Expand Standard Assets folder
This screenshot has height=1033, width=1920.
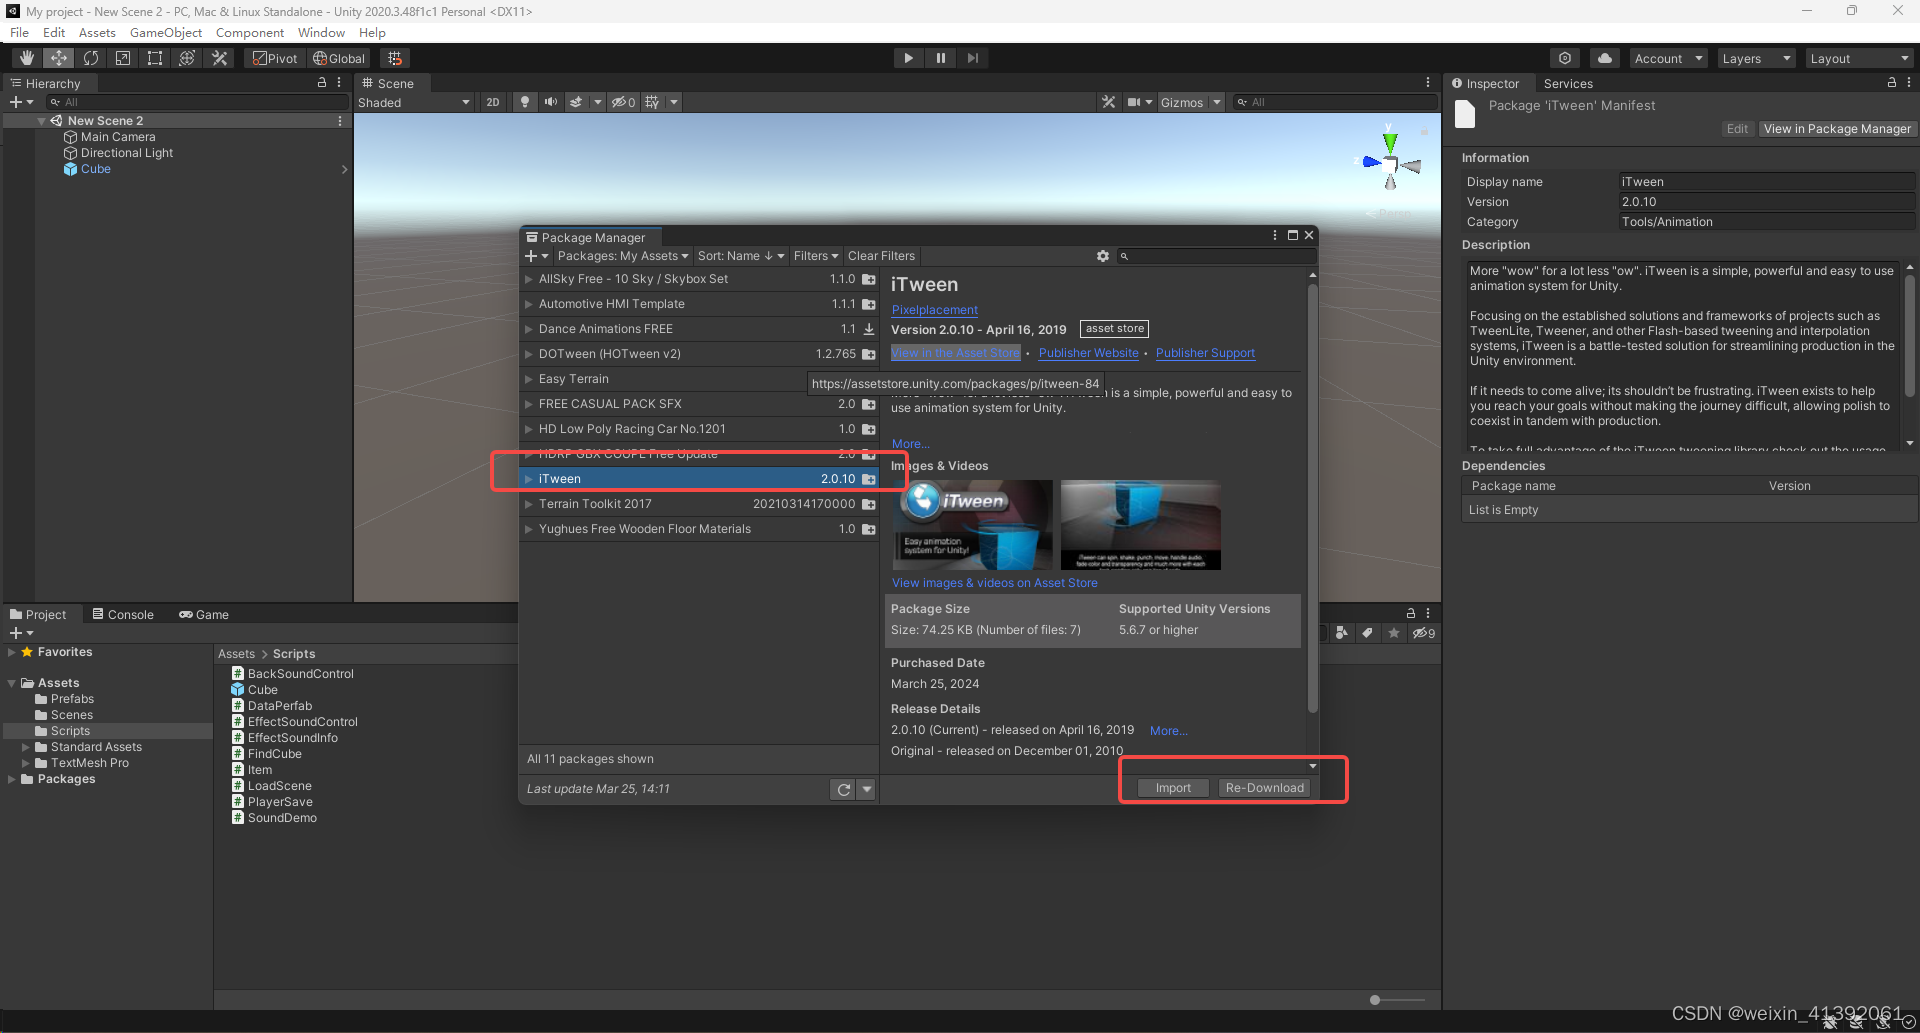coord(26,747)
